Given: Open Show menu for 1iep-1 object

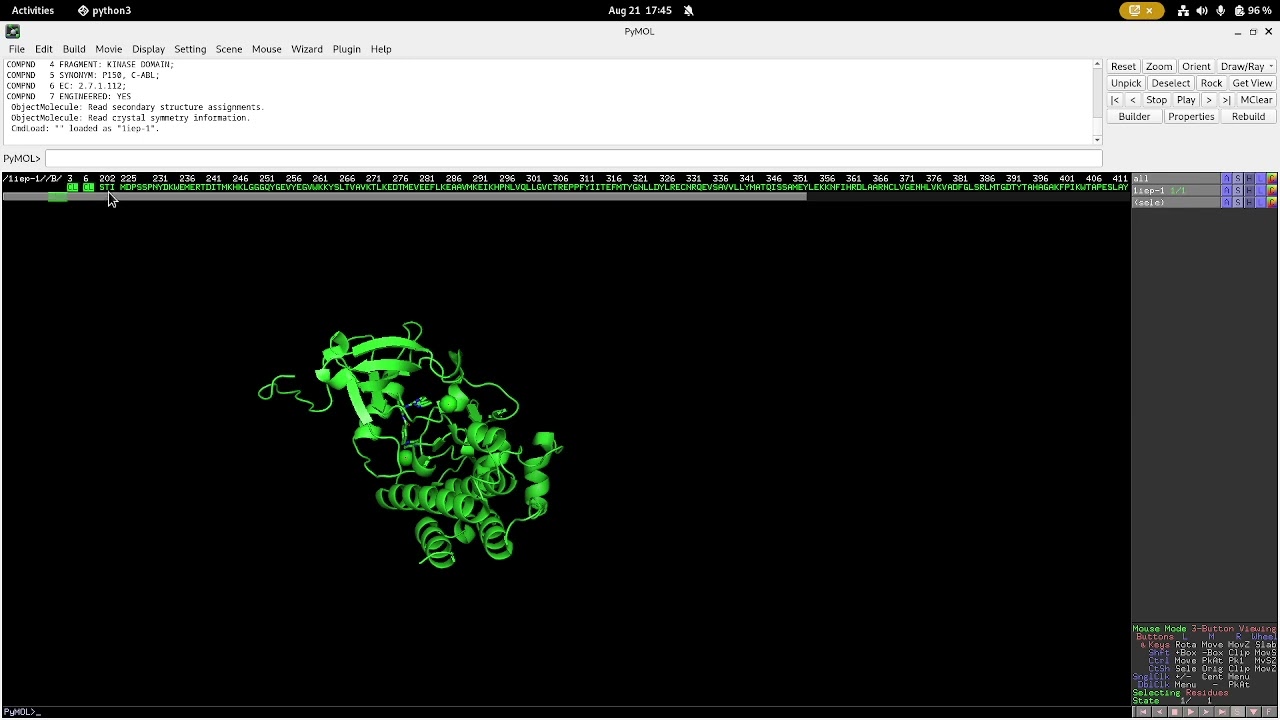Looking at the screenshot, I should point(1238,191).
